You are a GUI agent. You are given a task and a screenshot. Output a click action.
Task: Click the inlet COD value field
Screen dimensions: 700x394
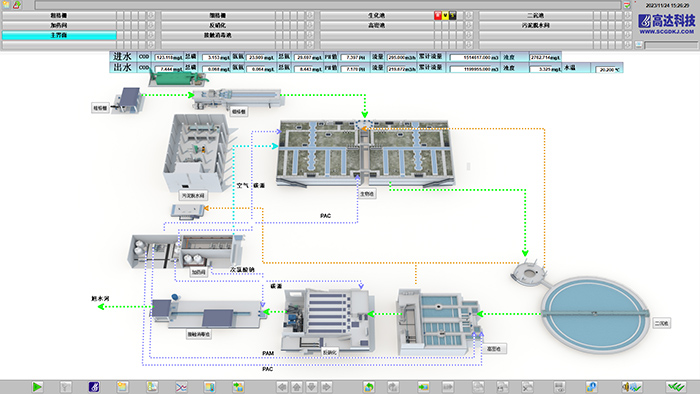coord(168,58)
